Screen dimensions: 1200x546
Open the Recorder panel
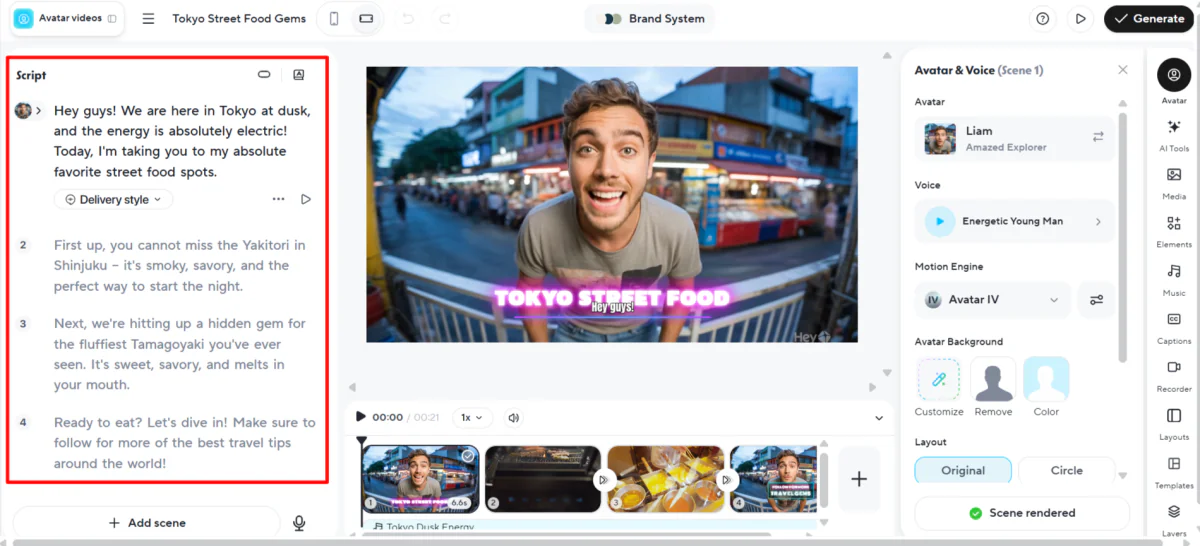pyautogui.click(x=1173, y=373)
